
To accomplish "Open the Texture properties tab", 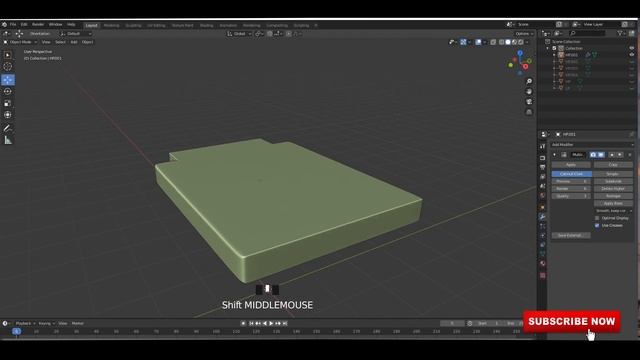I will coord(542,276).
